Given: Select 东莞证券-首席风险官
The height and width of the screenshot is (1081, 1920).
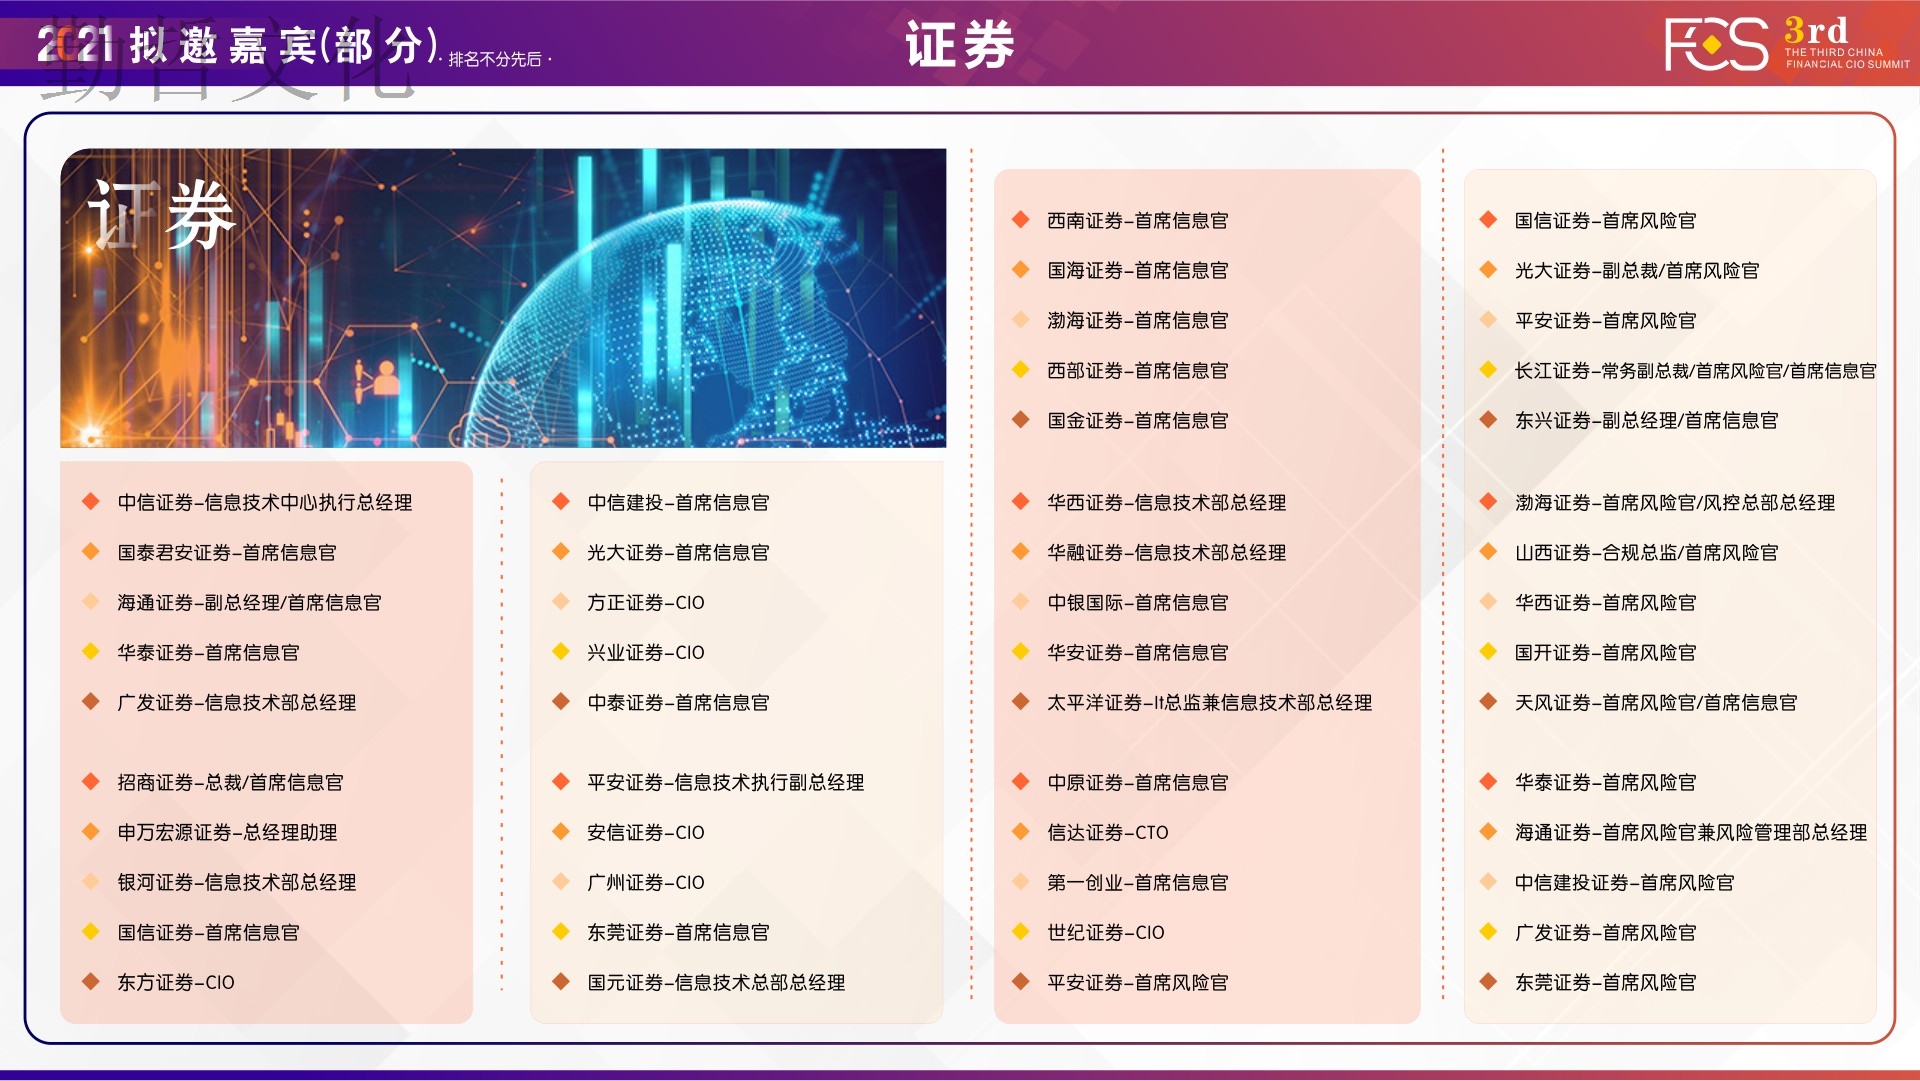Looking at the screenshot, I should pos(1606,983).
